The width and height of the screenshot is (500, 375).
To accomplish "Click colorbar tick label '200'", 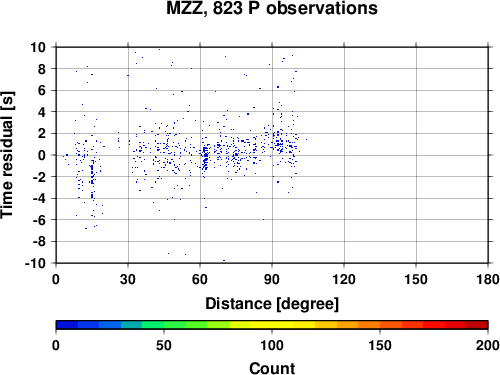I will click(488, 345).
